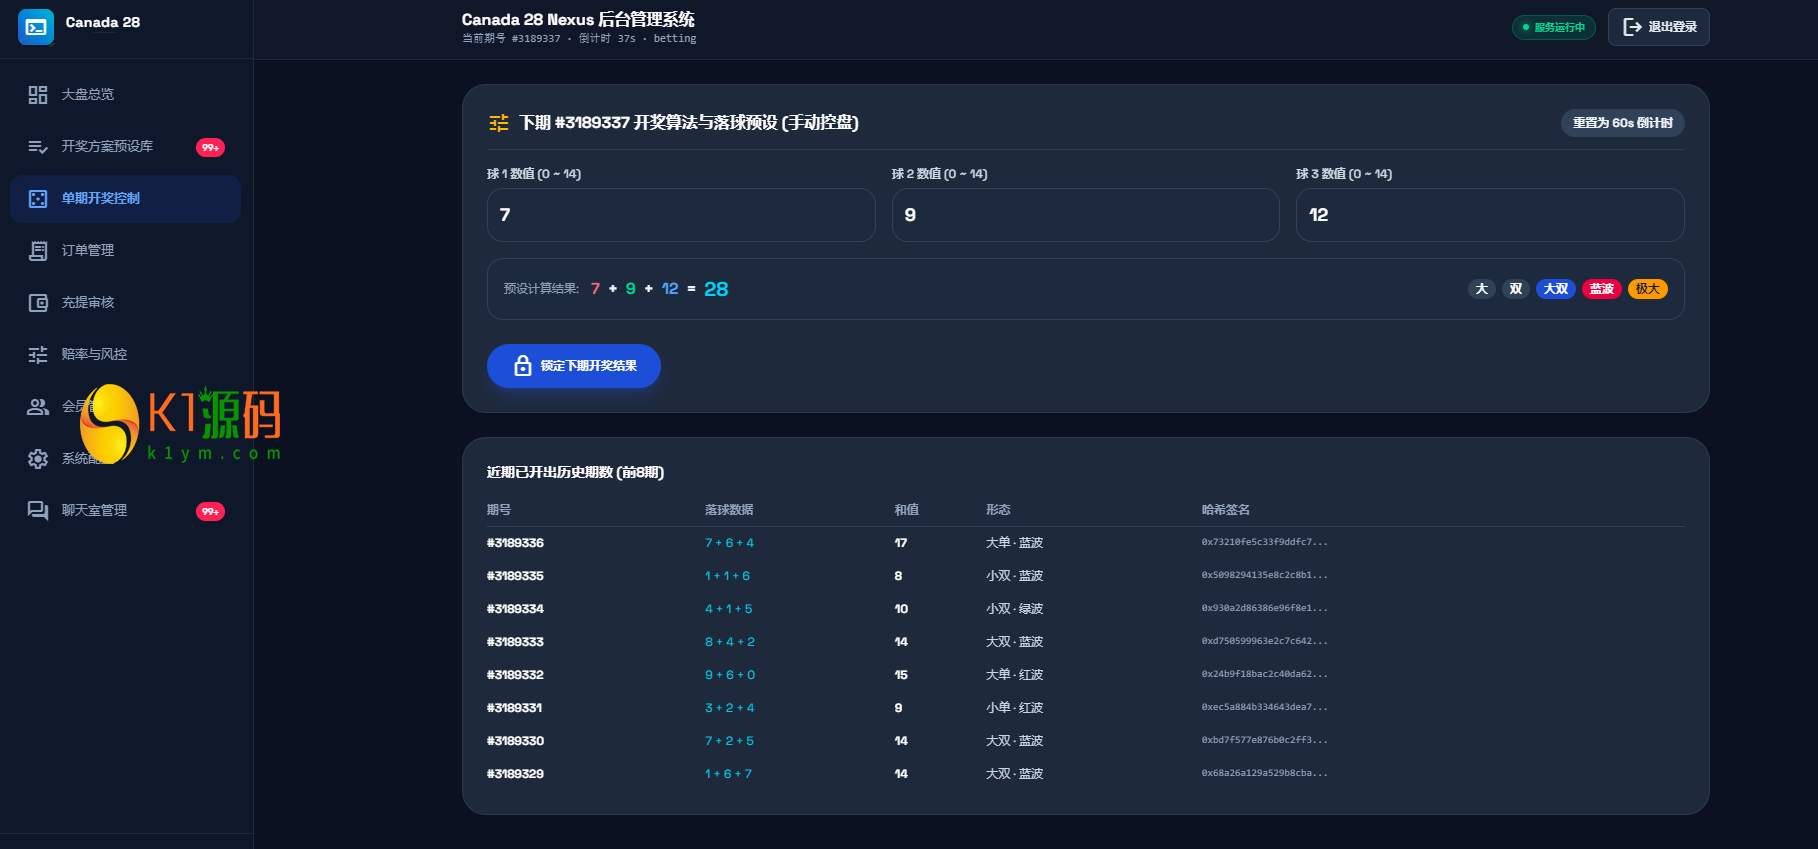Click the 退出登录 logout button
Image resolution: width=1818 pixels, height=849 pixels.
[1659, 27]
